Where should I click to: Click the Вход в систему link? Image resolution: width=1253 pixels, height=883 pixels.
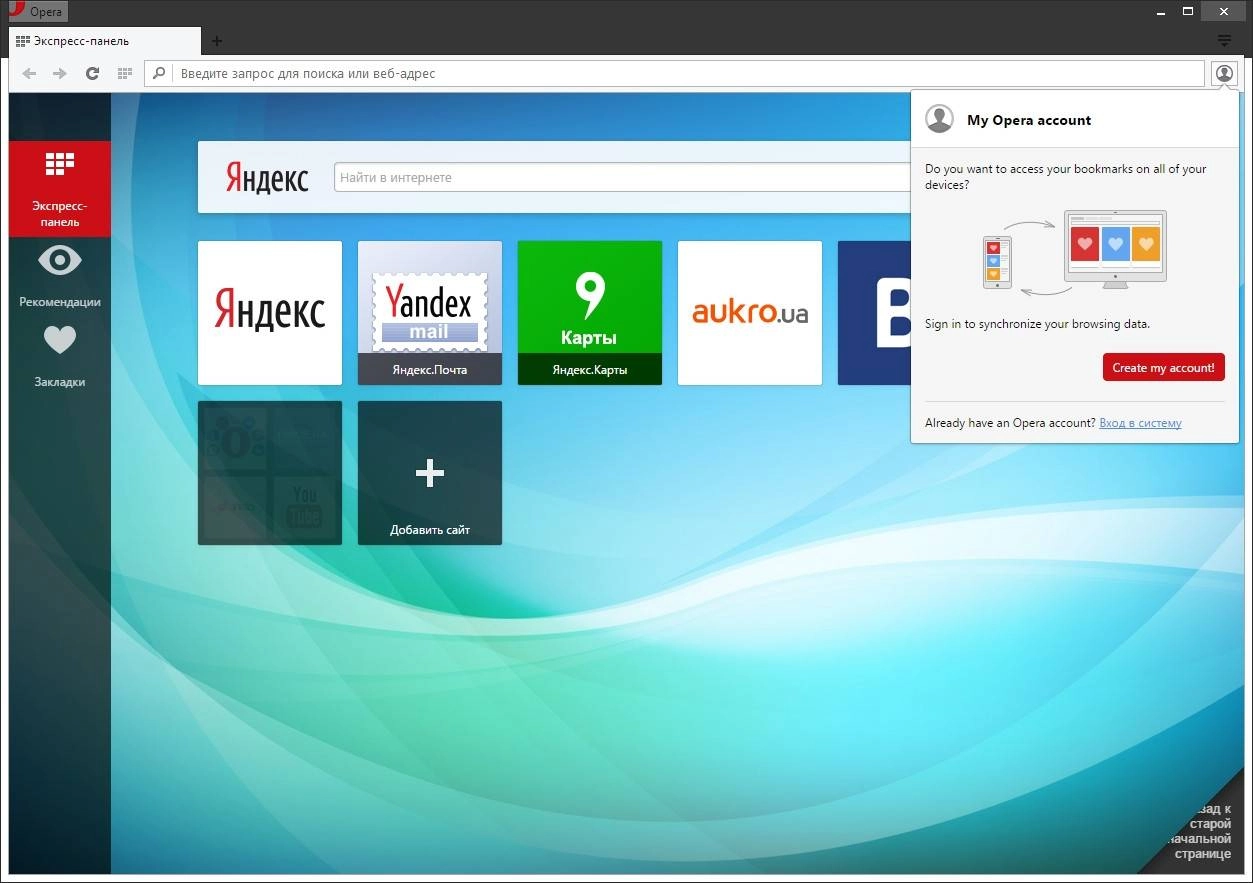coord(1140,423)
